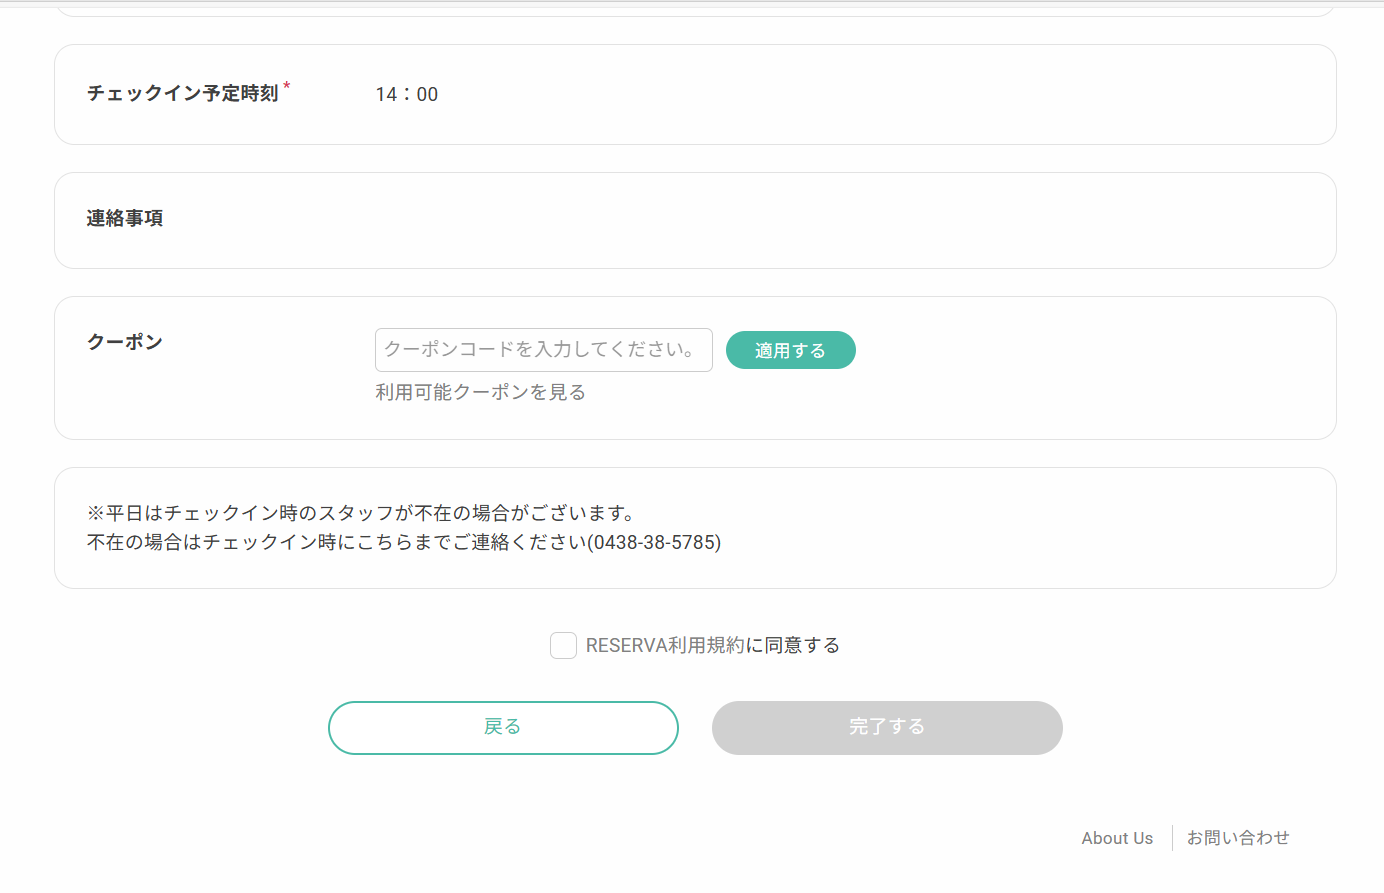Click the 連絡事項 section heading
This screenshot has width=1384, height=893.
point(125,218)
